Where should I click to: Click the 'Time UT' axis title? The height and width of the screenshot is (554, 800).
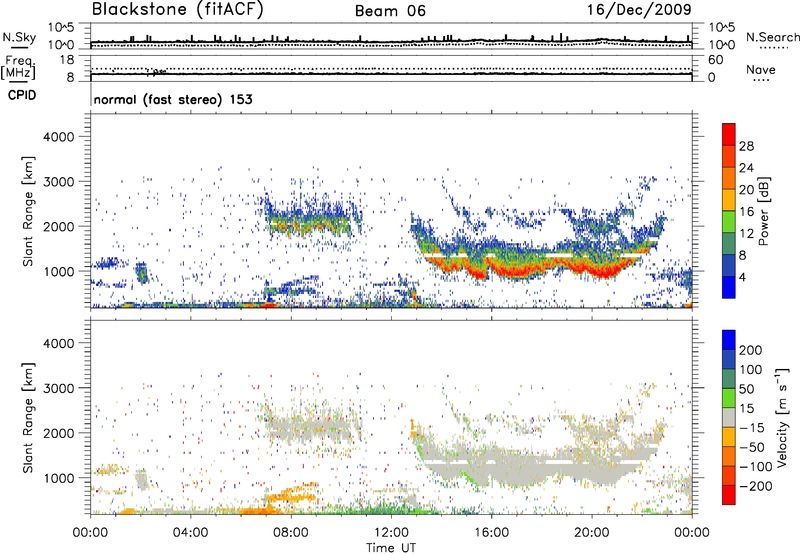[x=391, y=547]
